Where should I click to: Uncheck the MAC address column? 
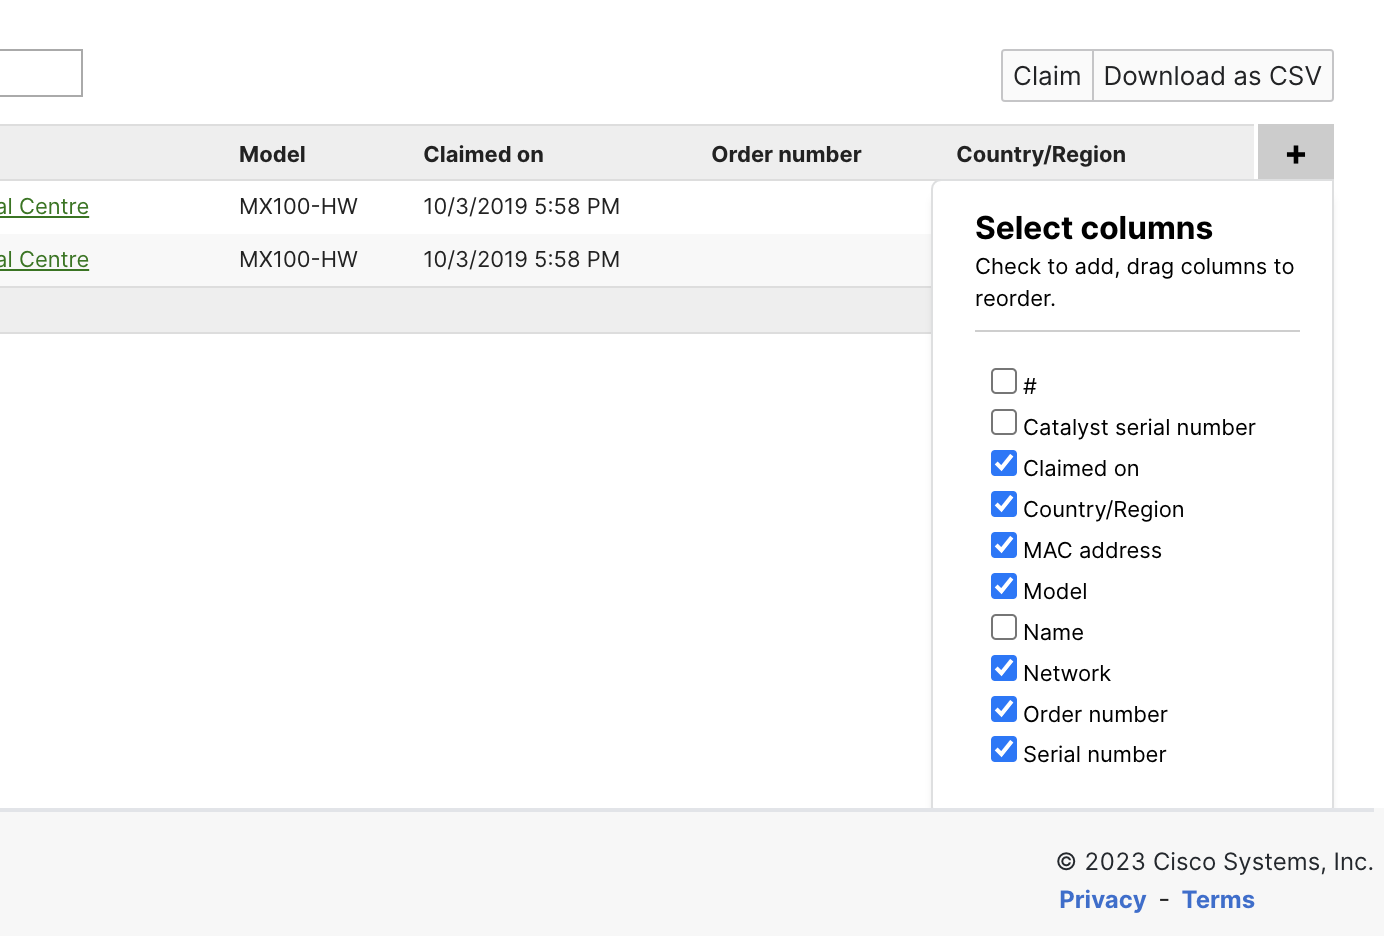pos(1003,545)
